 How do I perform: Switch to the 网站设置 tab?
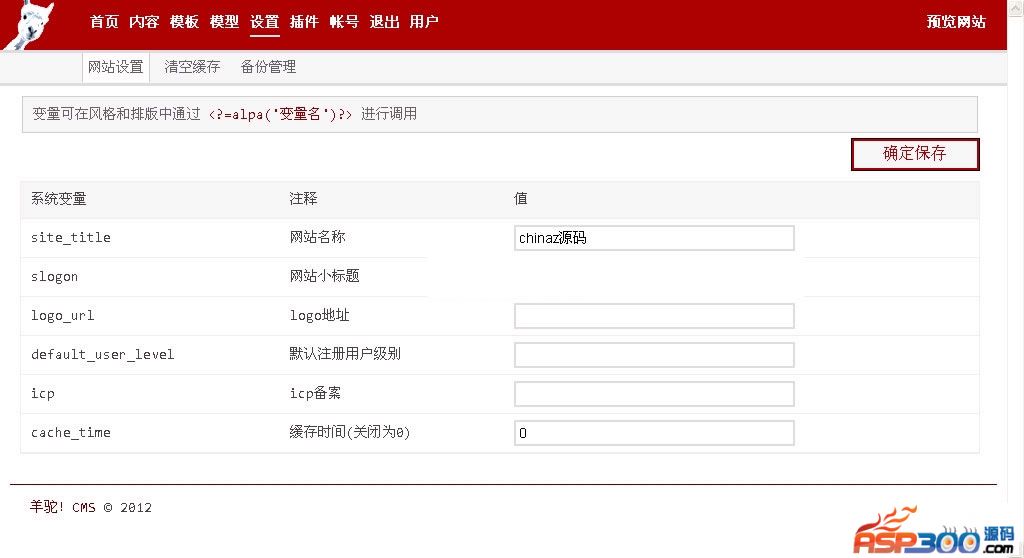tap(116, 67)
